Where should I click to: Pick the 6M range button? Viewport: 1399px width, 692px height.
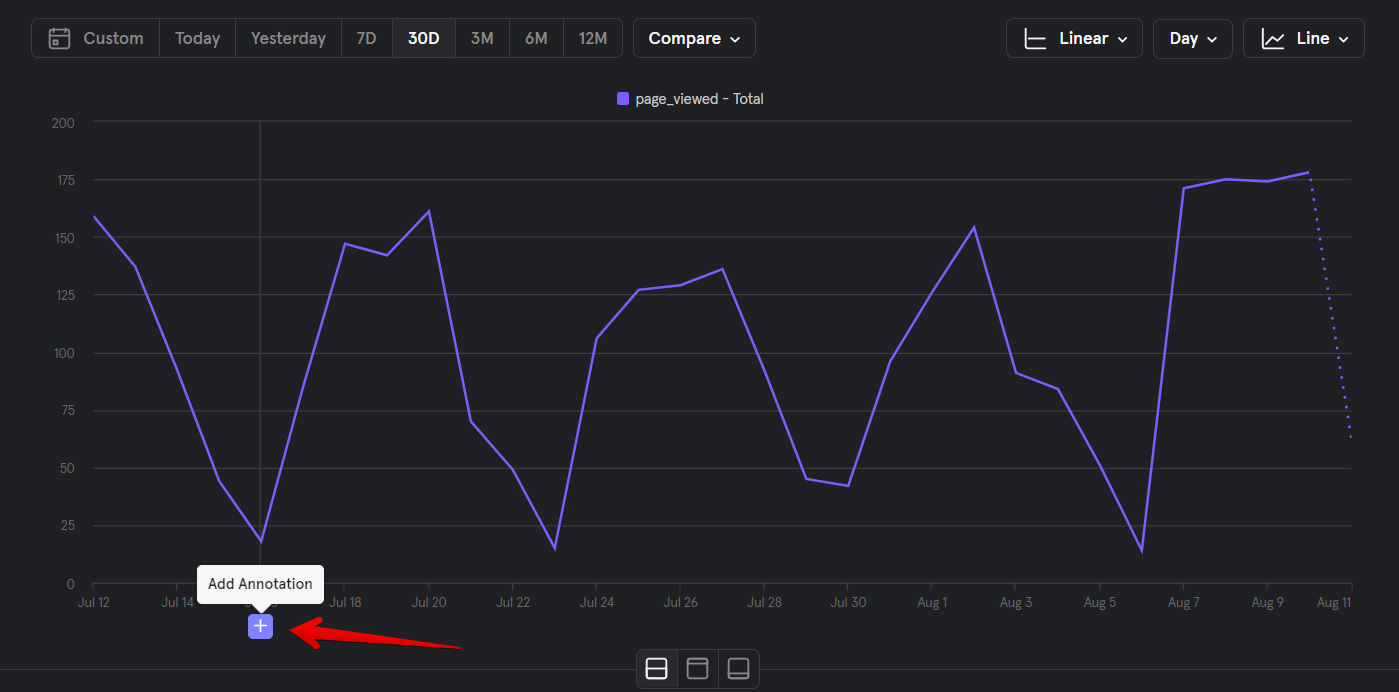coord(536,38)
